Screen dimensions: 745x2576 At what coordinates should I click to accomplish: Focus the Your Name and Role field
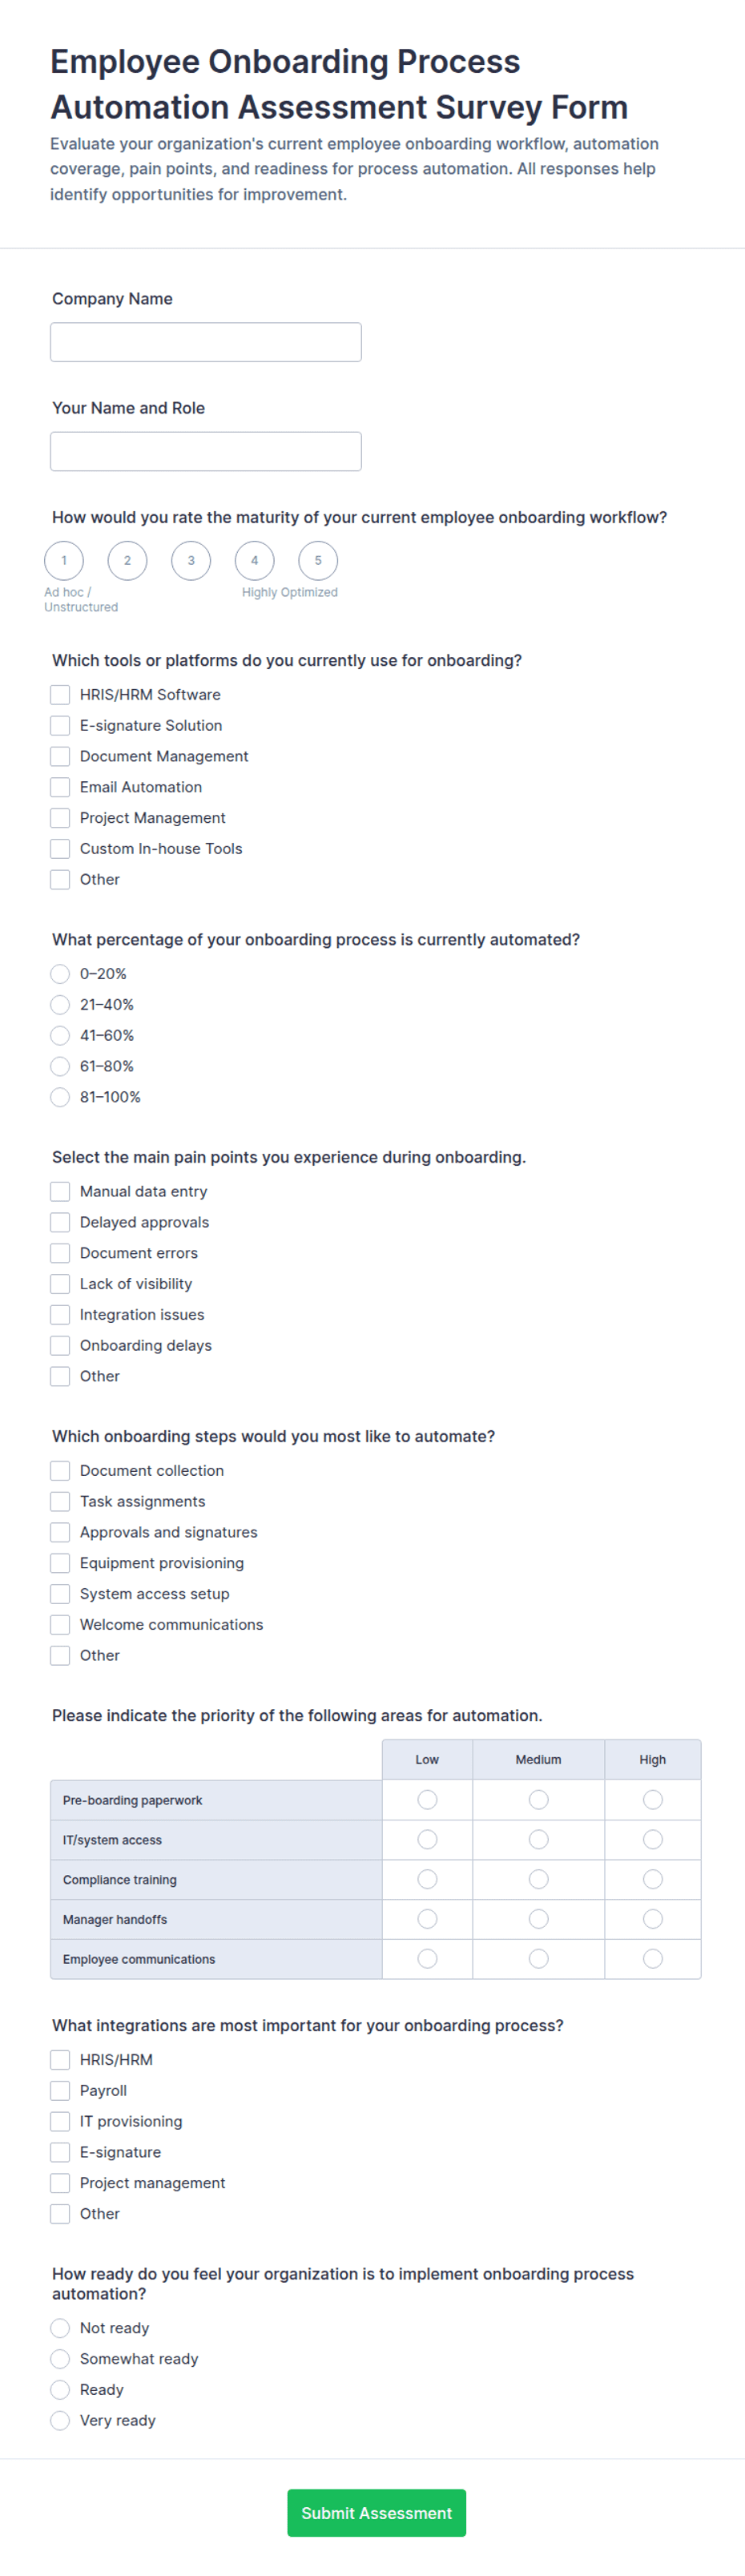[x=205, y=451]
